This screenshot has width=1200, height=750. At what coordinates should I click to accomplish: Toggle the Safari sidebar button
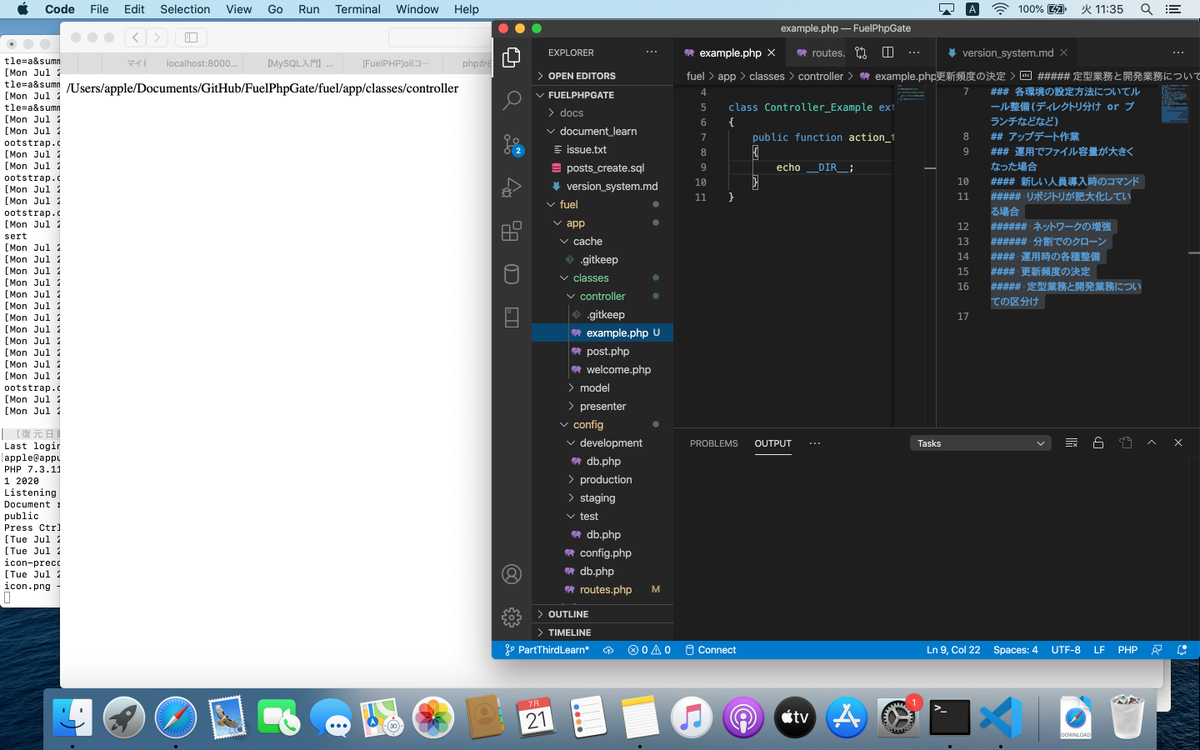coord(190,38)
